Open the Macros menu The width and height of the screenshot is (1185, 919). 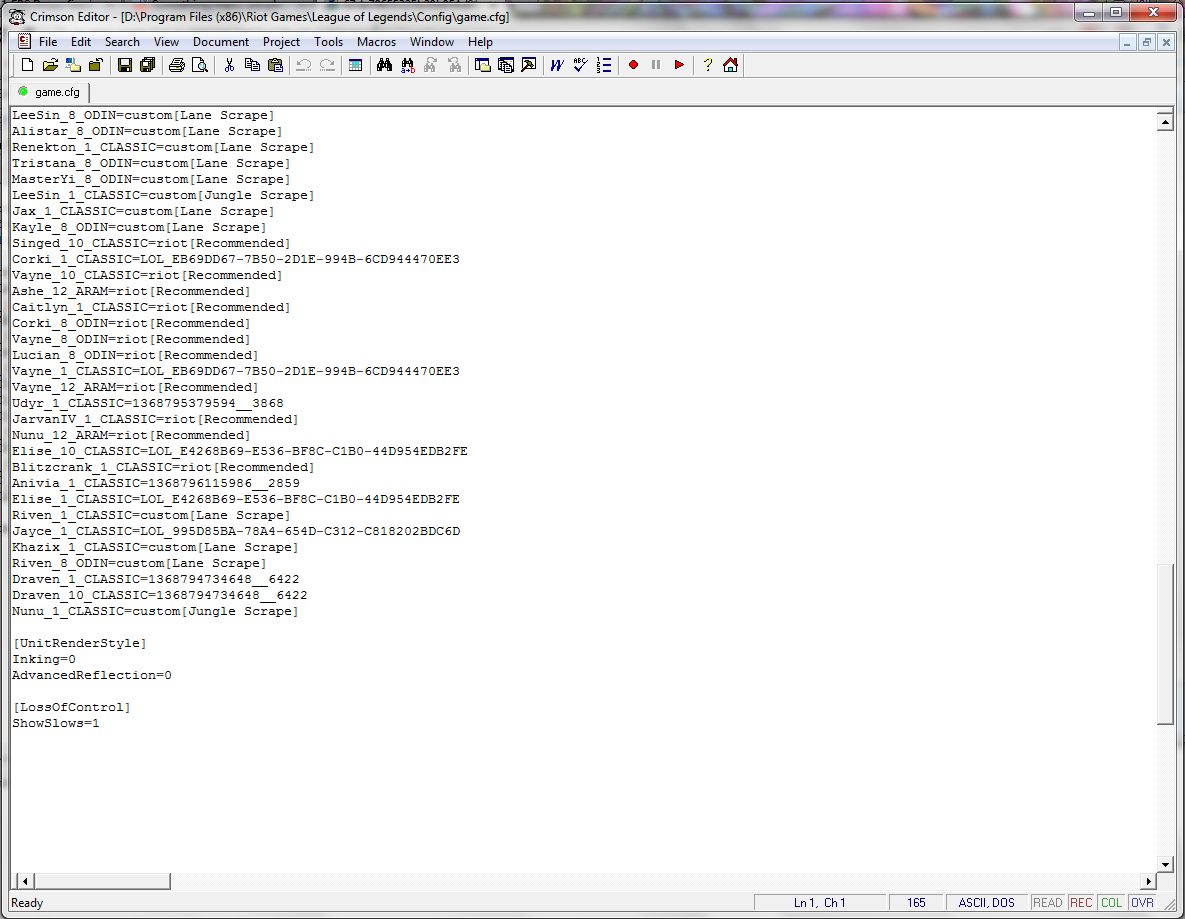376,42
